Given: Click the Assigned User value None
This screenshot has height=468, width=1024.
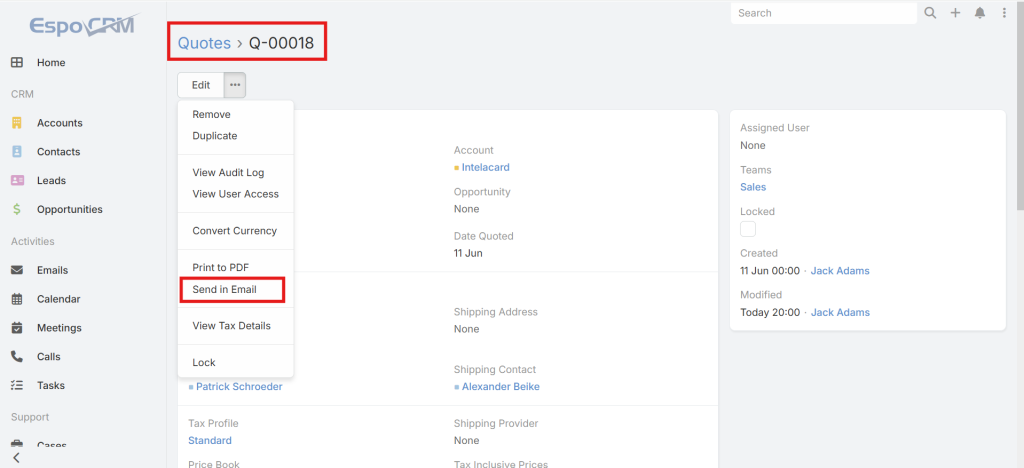Looking at the screenshot, I should tap(752, 145).
